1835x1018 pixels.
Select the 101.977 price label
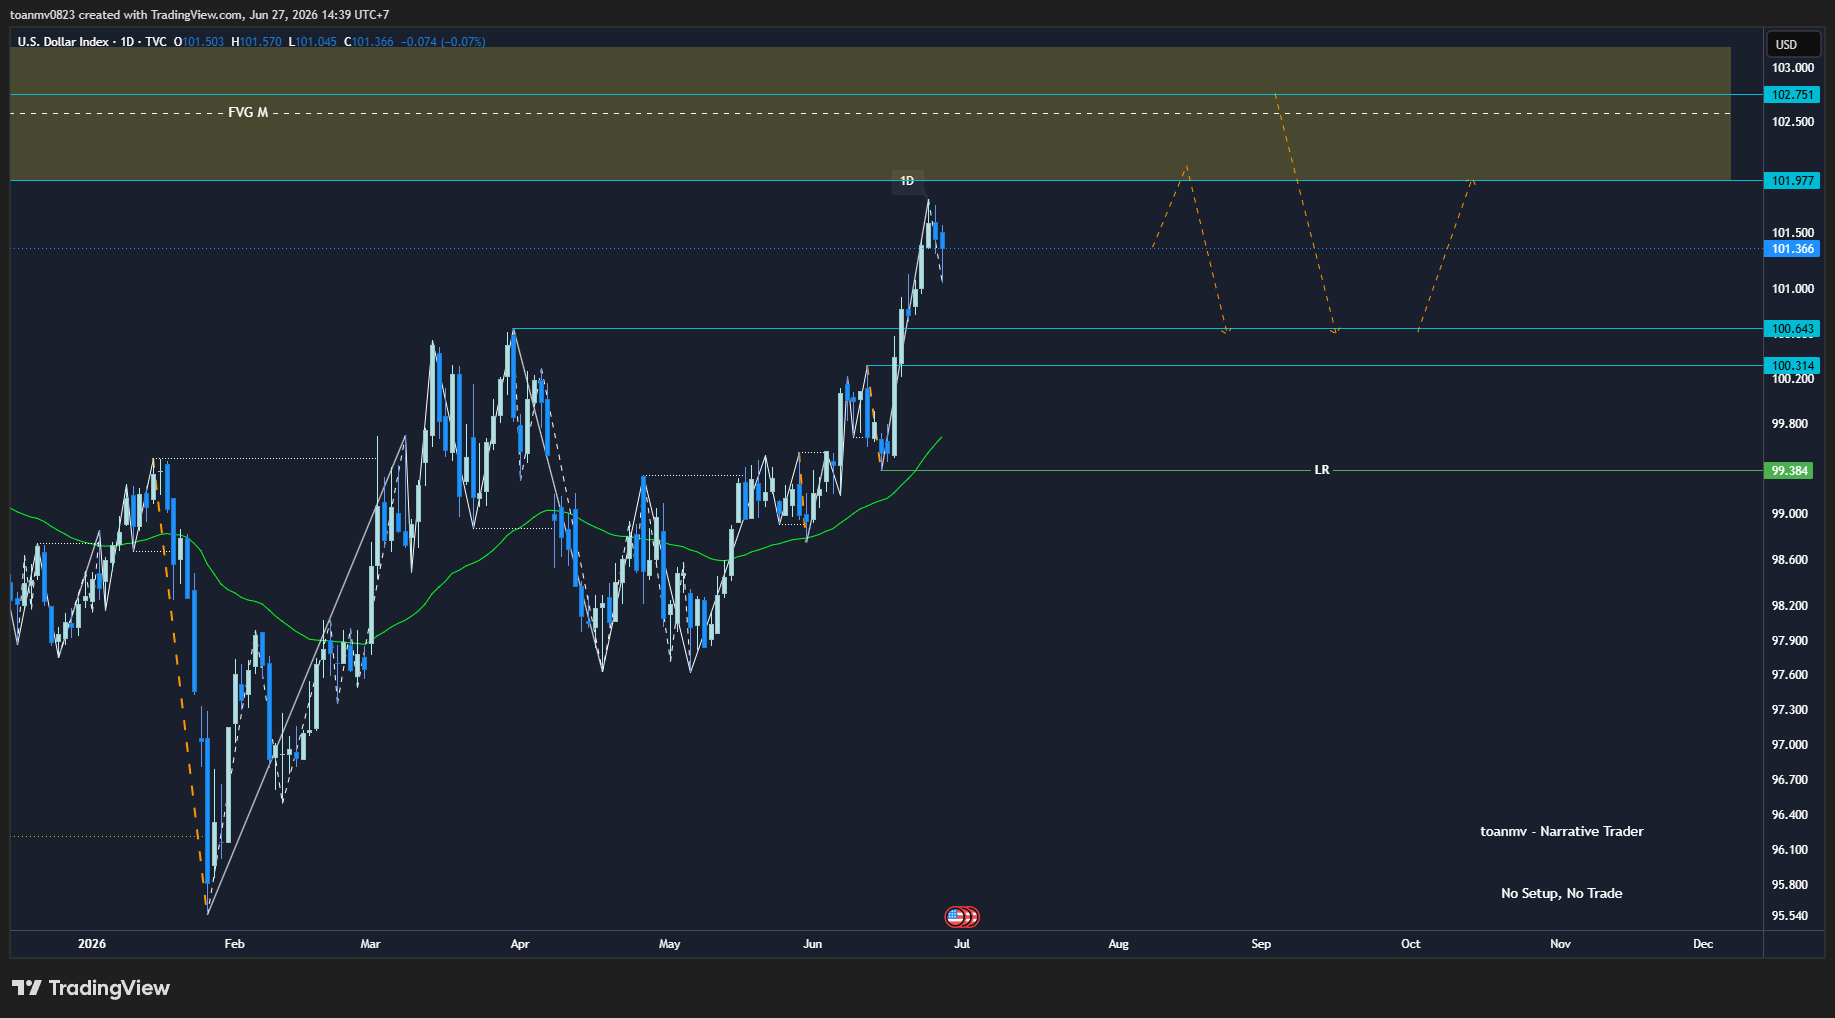pyautogui.click(x=1792, y=181)
